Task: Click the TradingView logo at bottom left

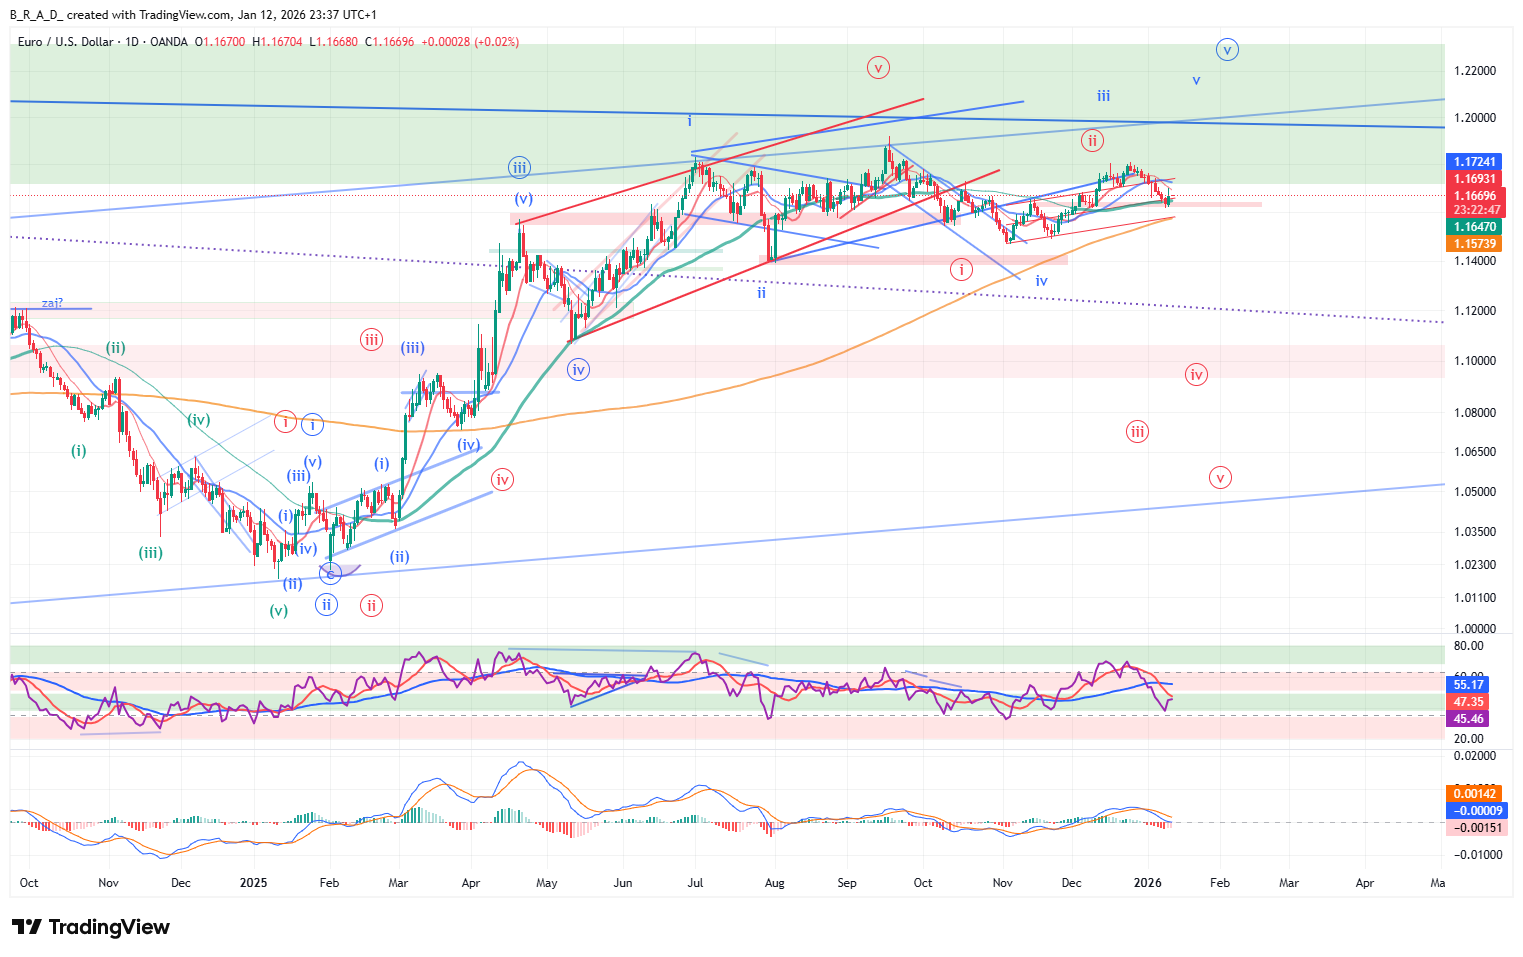Action: click(x=91, y=927)
